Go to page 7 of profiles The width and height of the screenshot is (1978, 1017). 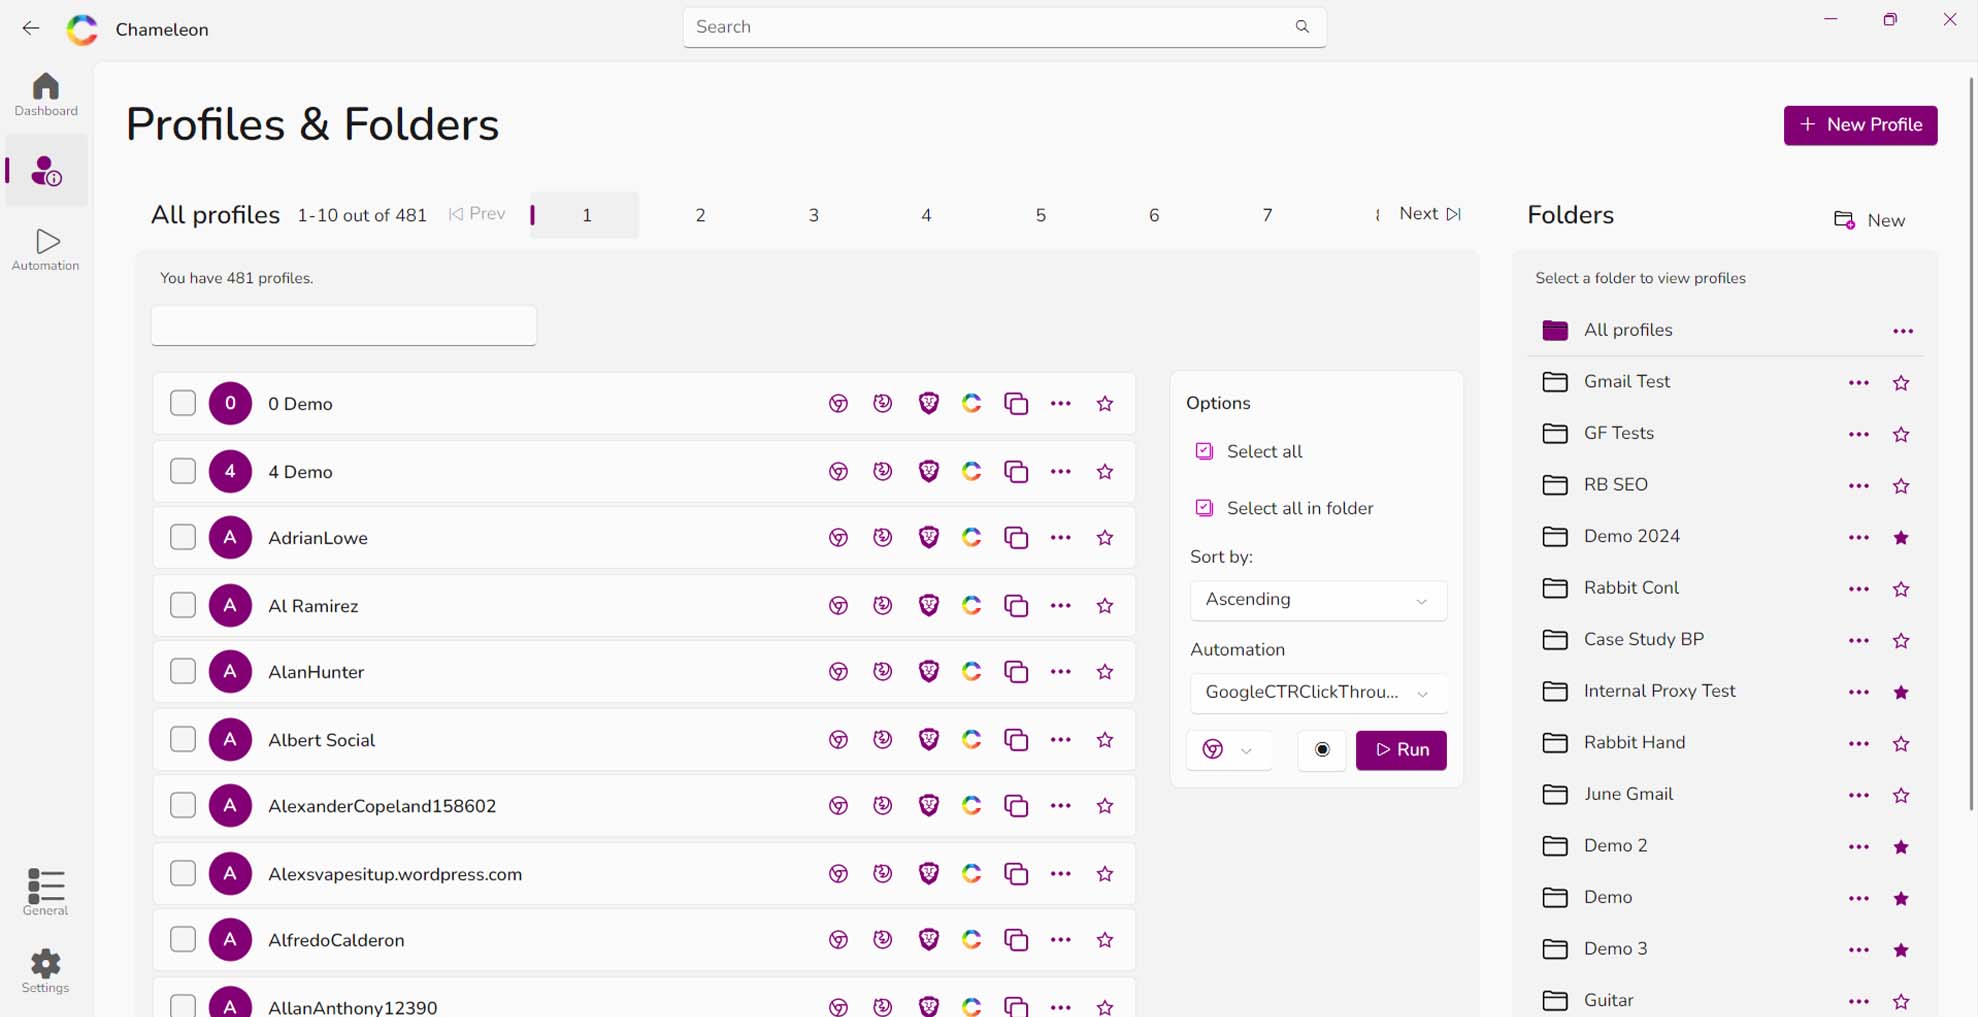(1267, 215)
